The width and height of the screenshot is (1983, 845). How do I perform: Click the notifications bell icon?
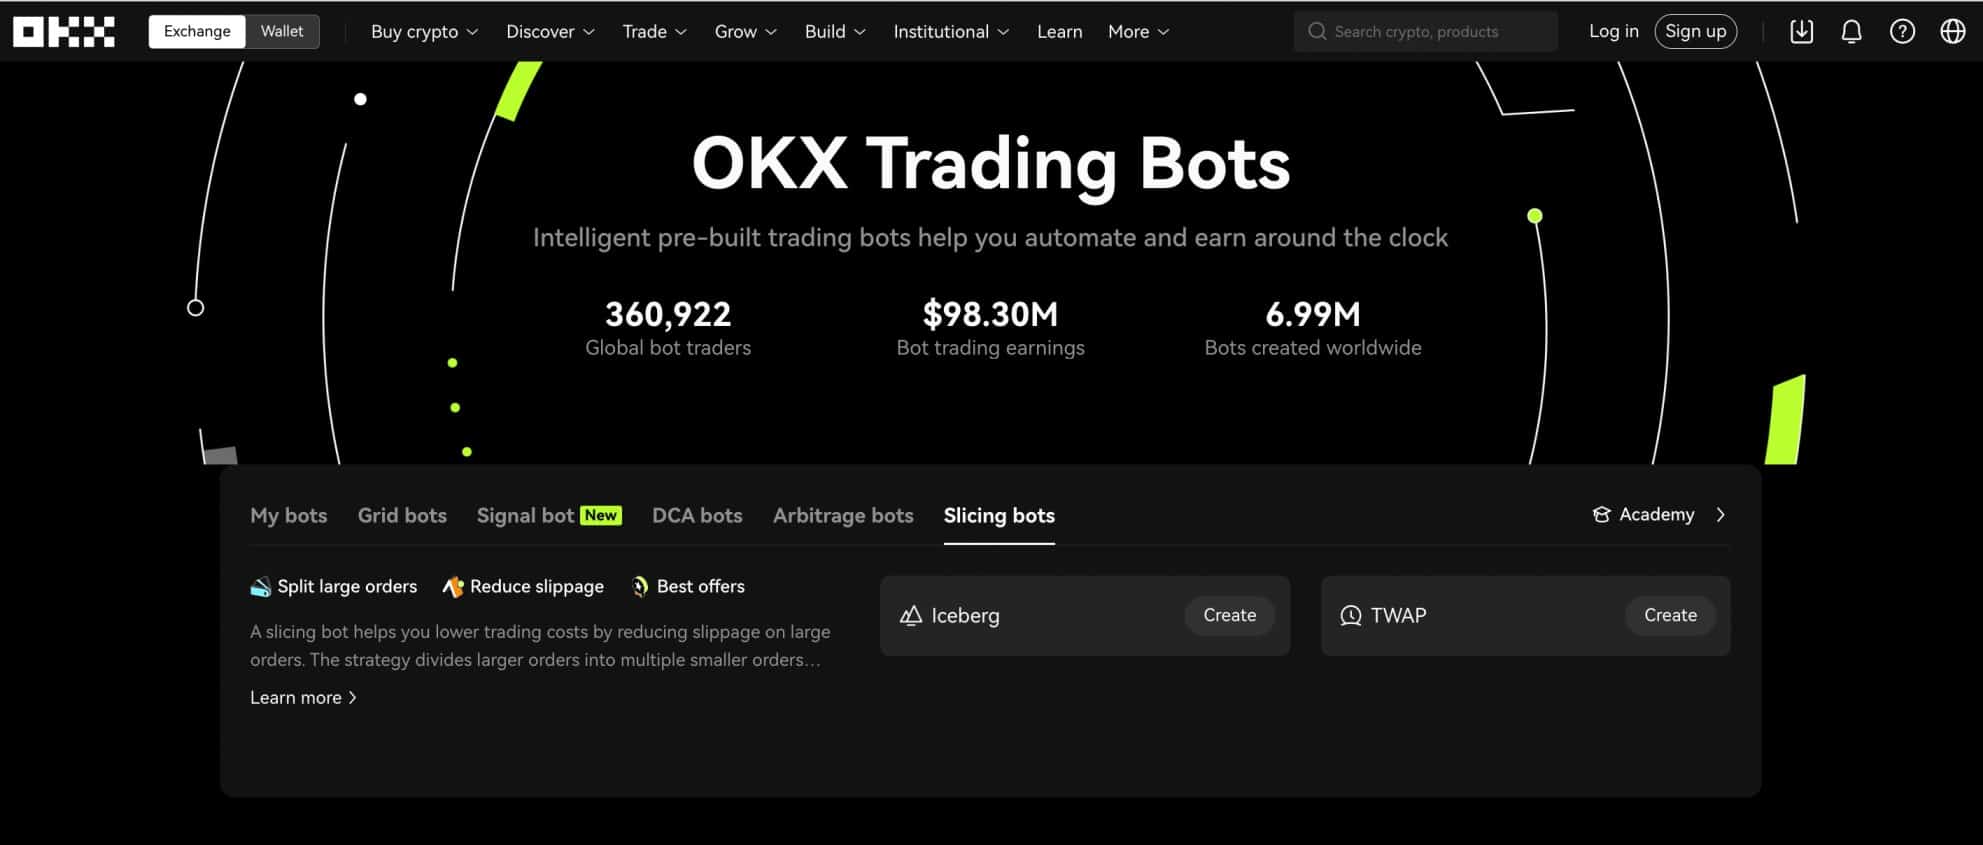pyautogui.click(x=1851, y=32)
